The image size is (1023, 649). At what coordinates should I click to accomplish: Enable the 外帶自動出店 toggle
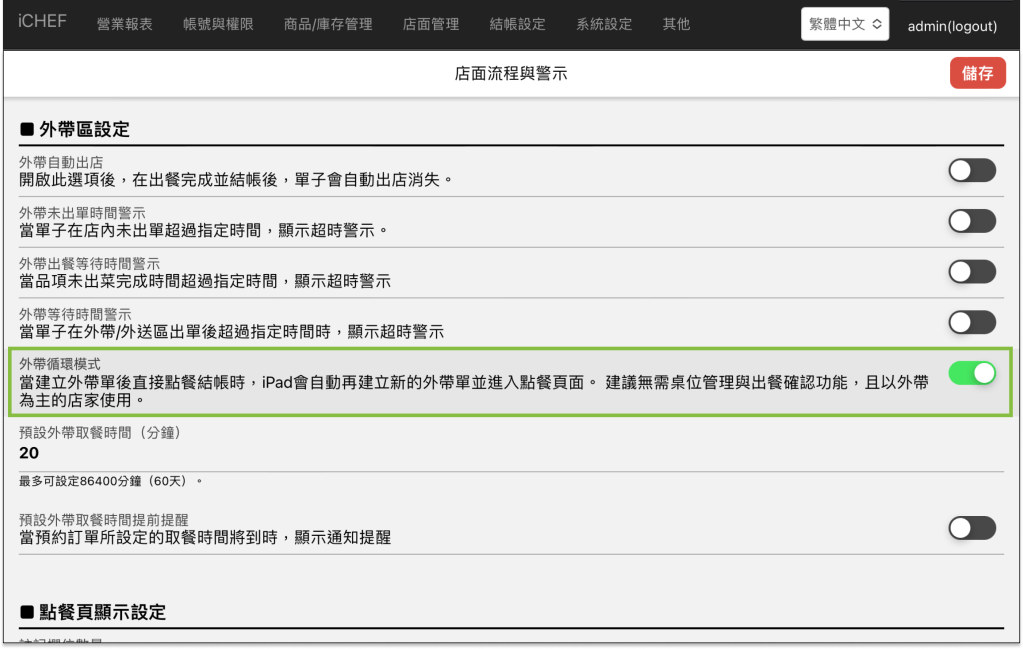pos(972,170)
